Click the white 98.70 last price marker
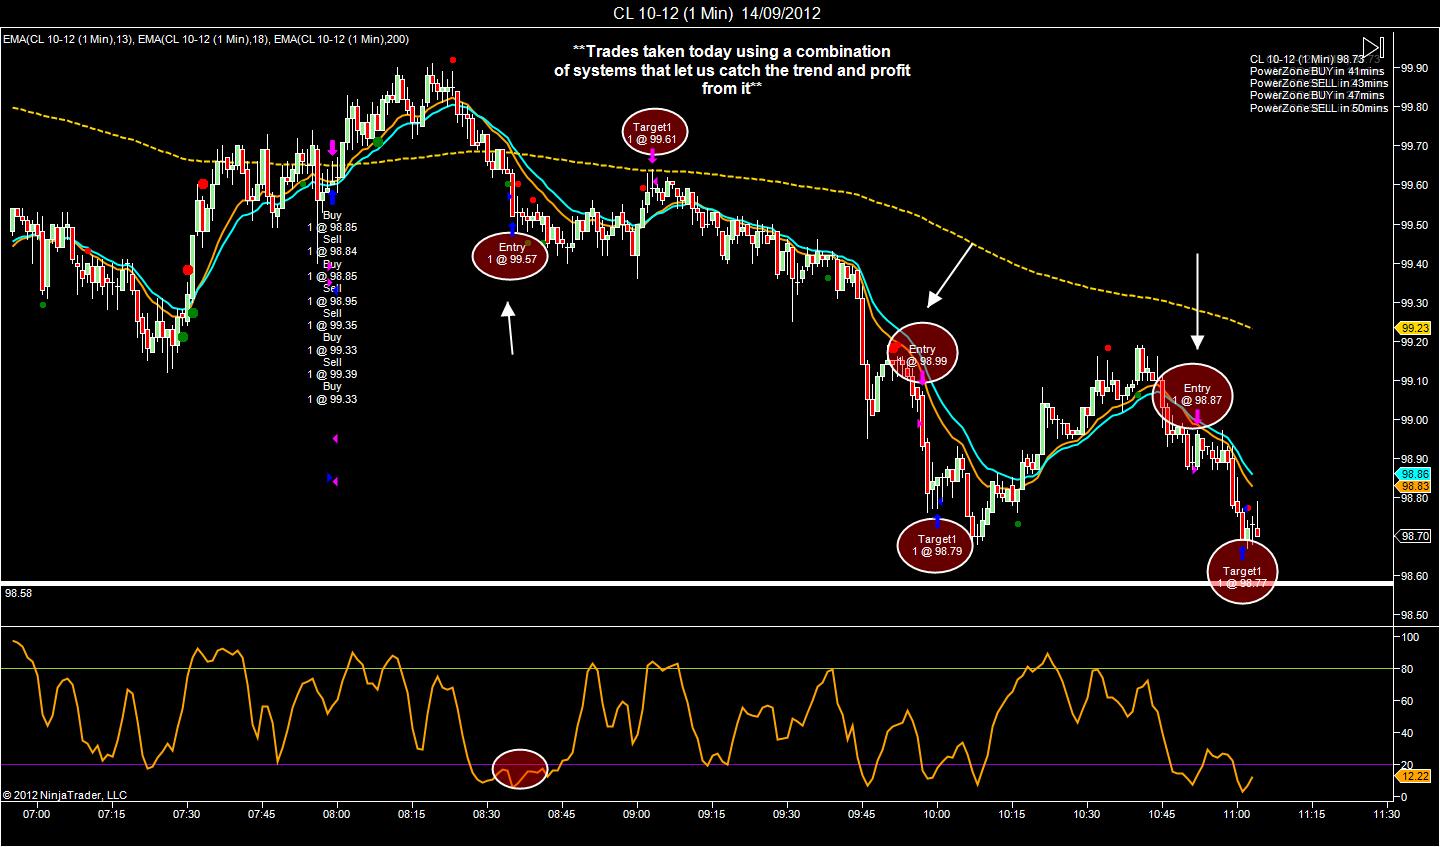The width and height of the screenshot is (1440, 847). pos(1414,536)
